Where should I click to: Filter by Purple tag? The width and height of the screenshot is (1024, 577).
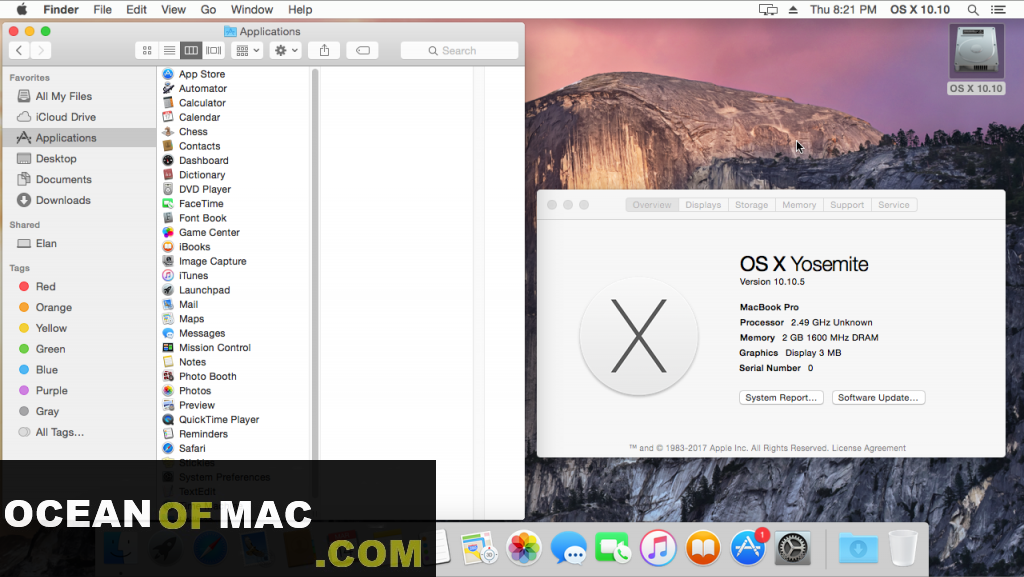[x=52, y=391]
